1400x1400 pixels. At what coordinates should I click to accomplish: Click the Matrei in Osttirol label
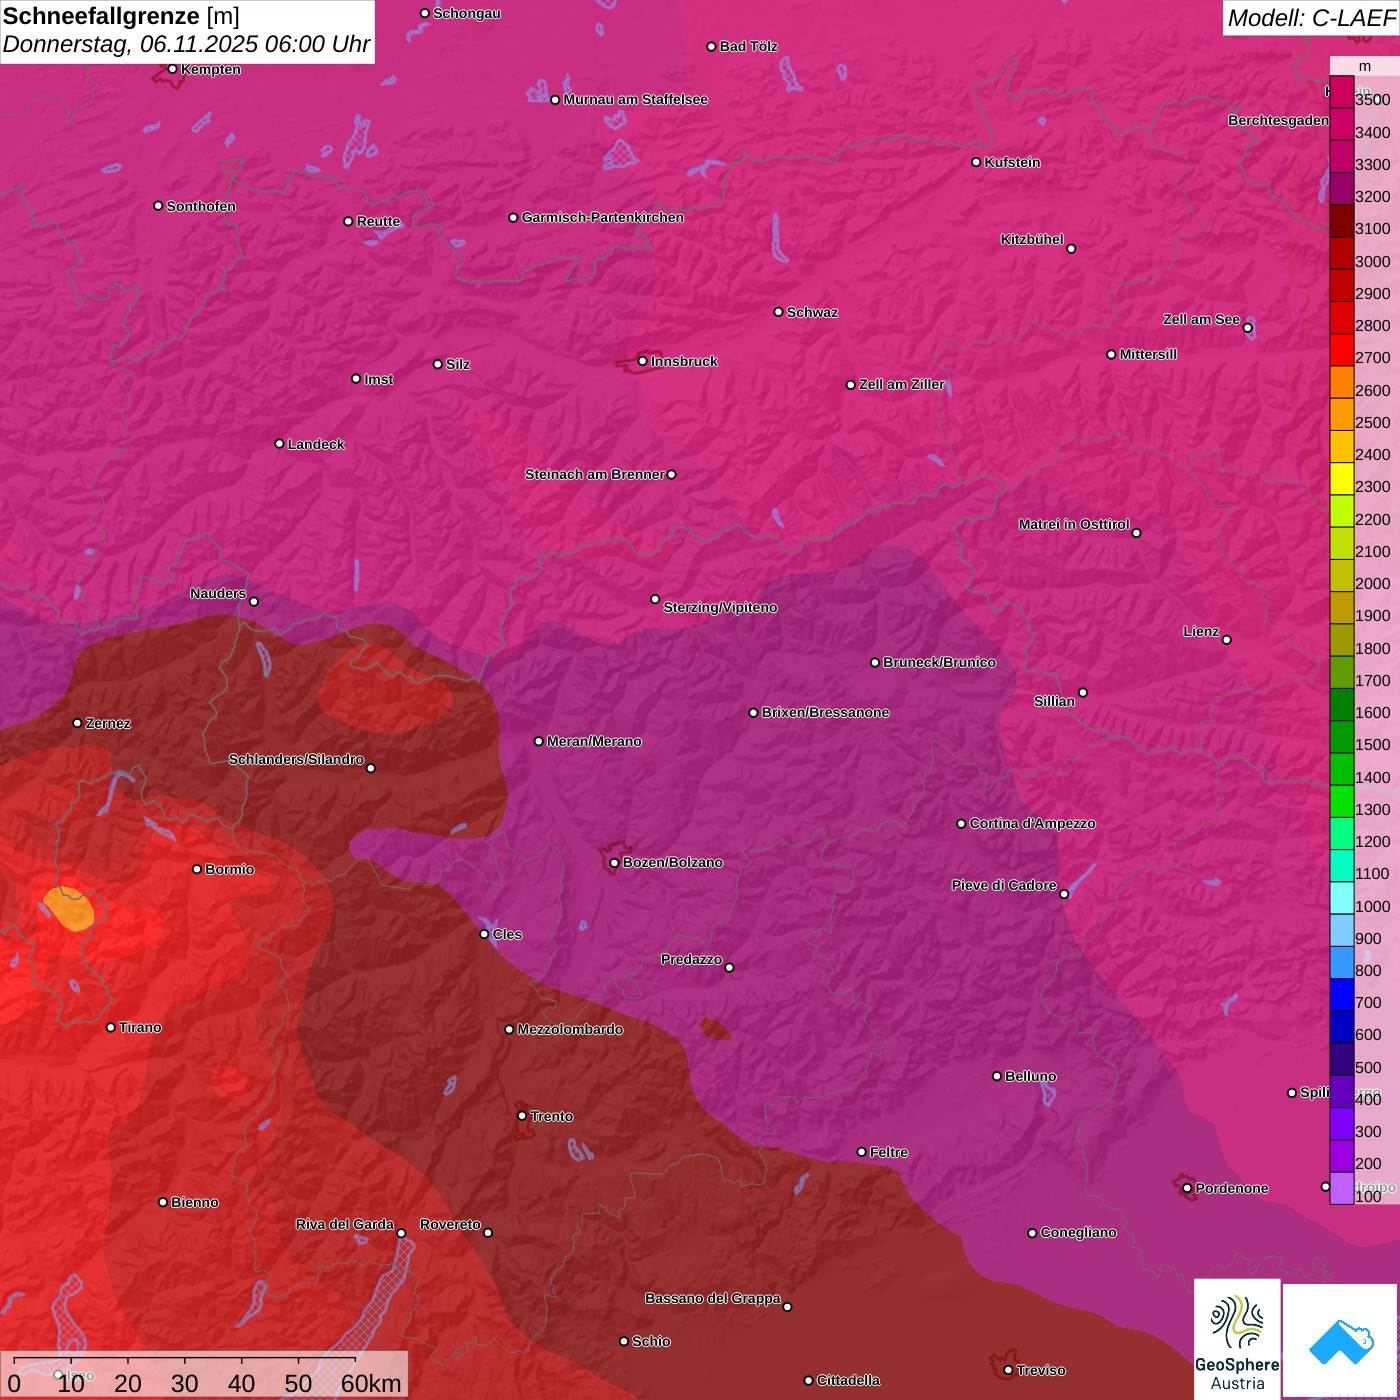tap(1074, 524)
